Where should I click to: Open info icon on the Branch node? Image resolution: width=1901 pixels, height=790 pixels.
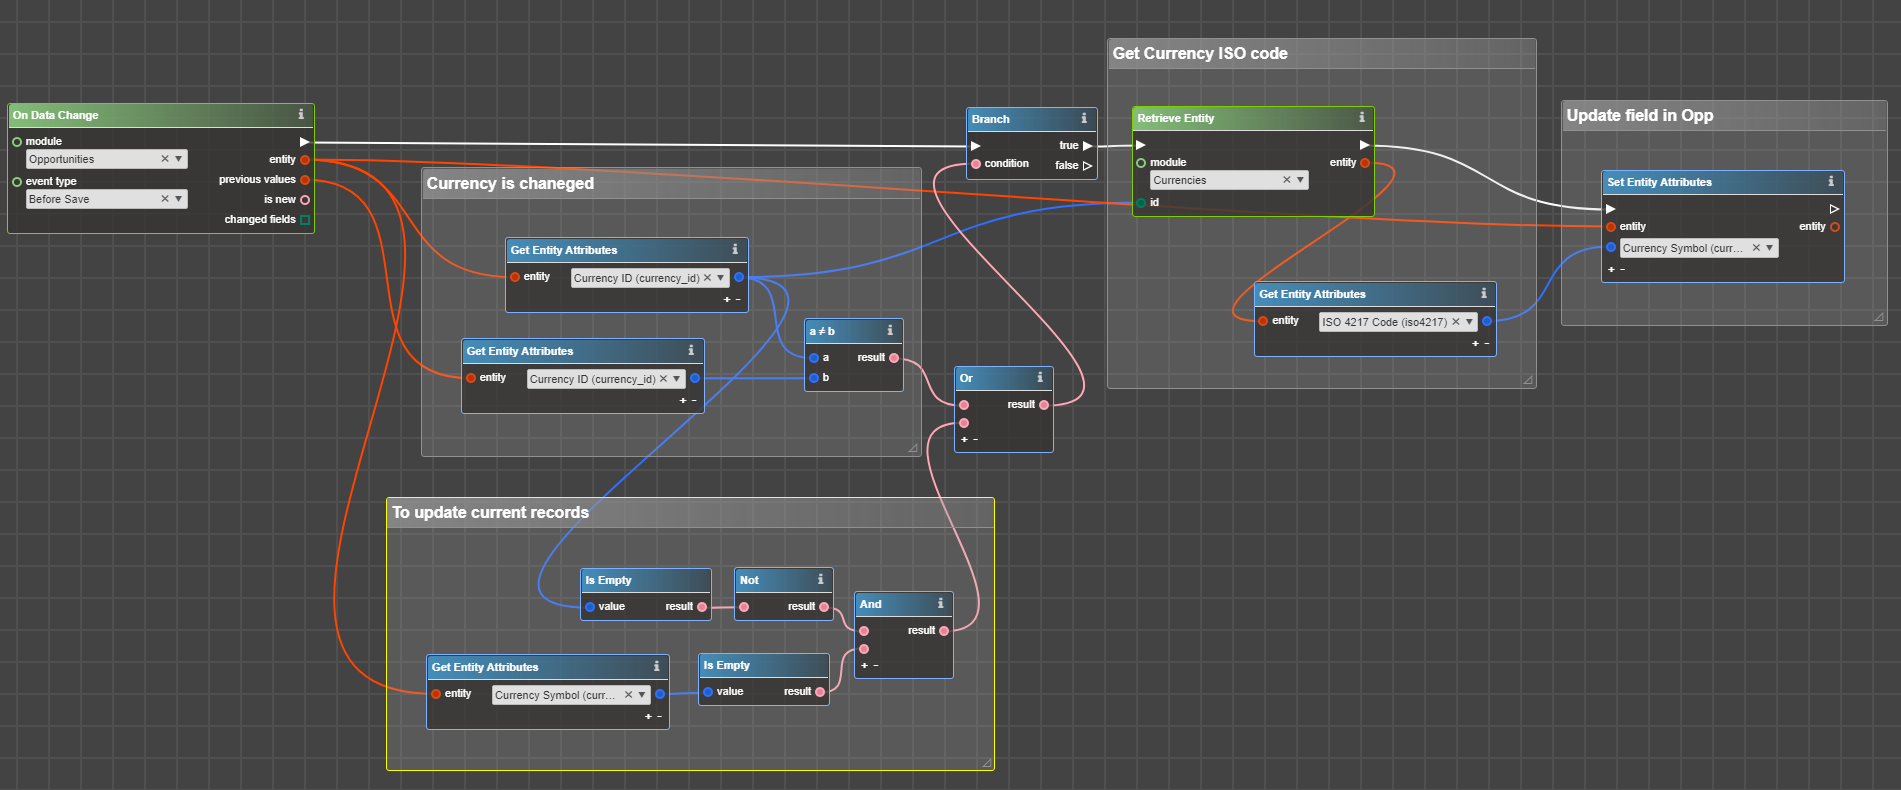pos(1084,118)
